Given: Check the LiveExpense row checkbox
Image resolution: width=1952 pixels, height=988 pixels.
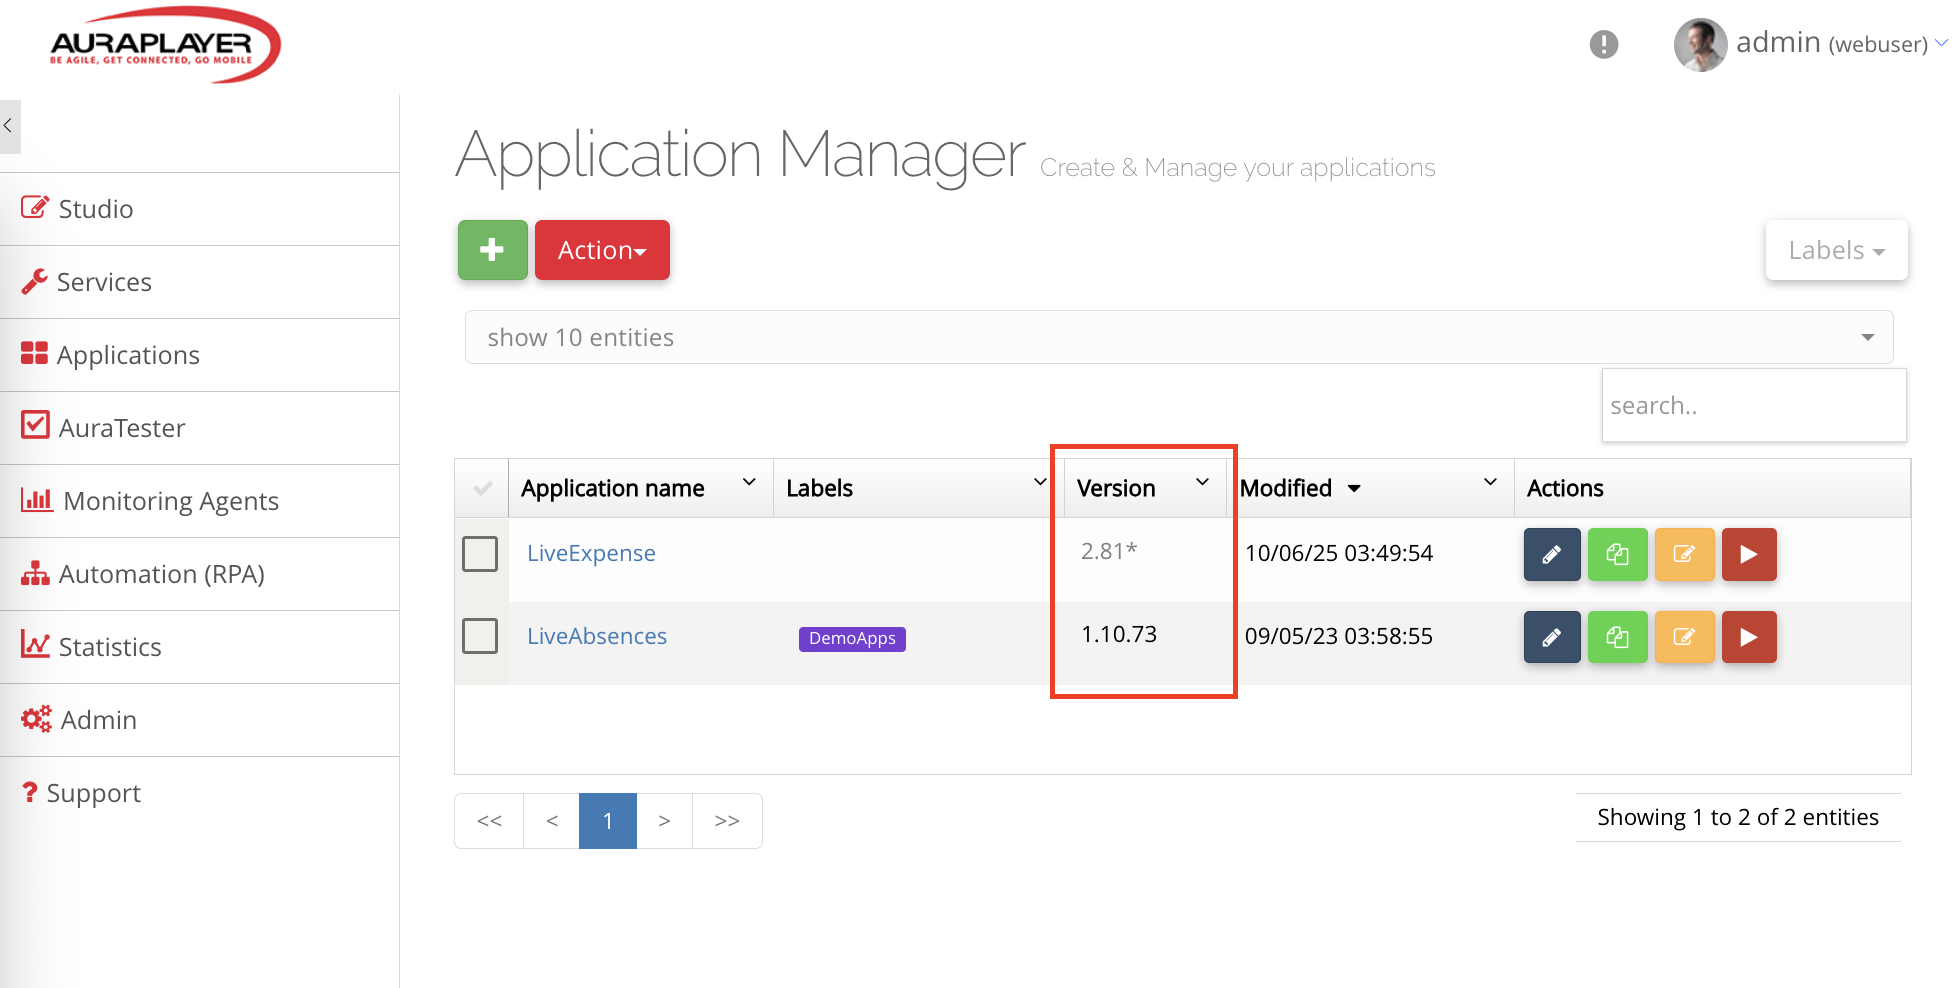Looking at the screenshot, I should (480, 553).
